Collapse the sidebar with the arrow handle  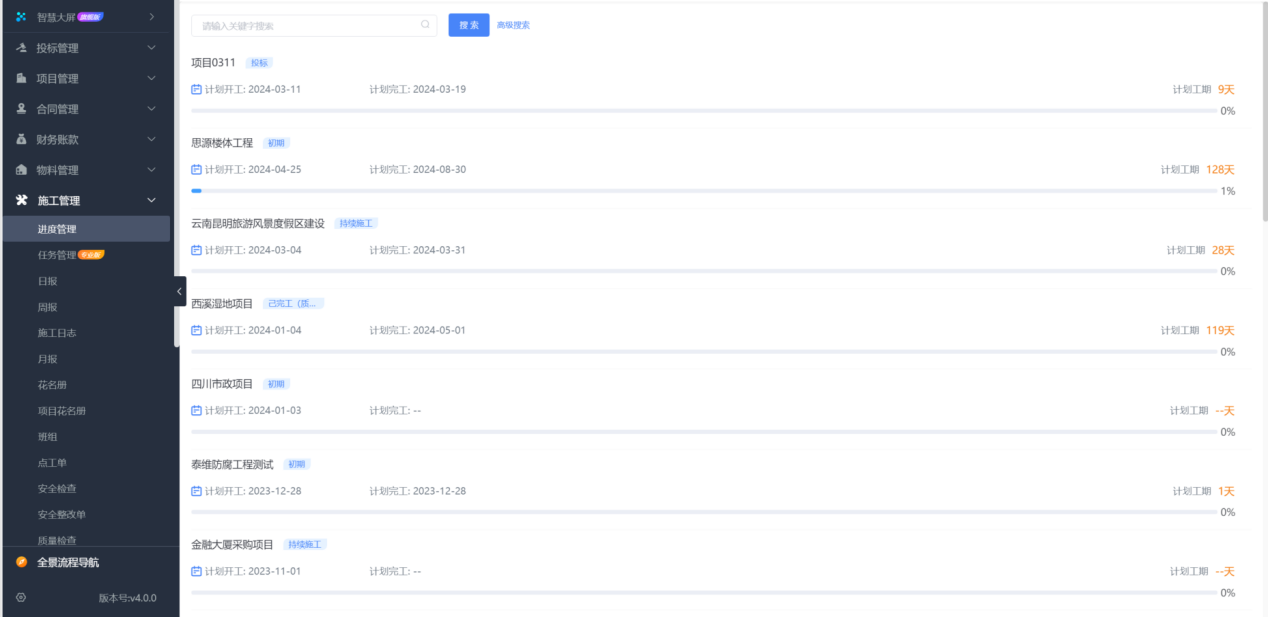click(x=180, y=291)
